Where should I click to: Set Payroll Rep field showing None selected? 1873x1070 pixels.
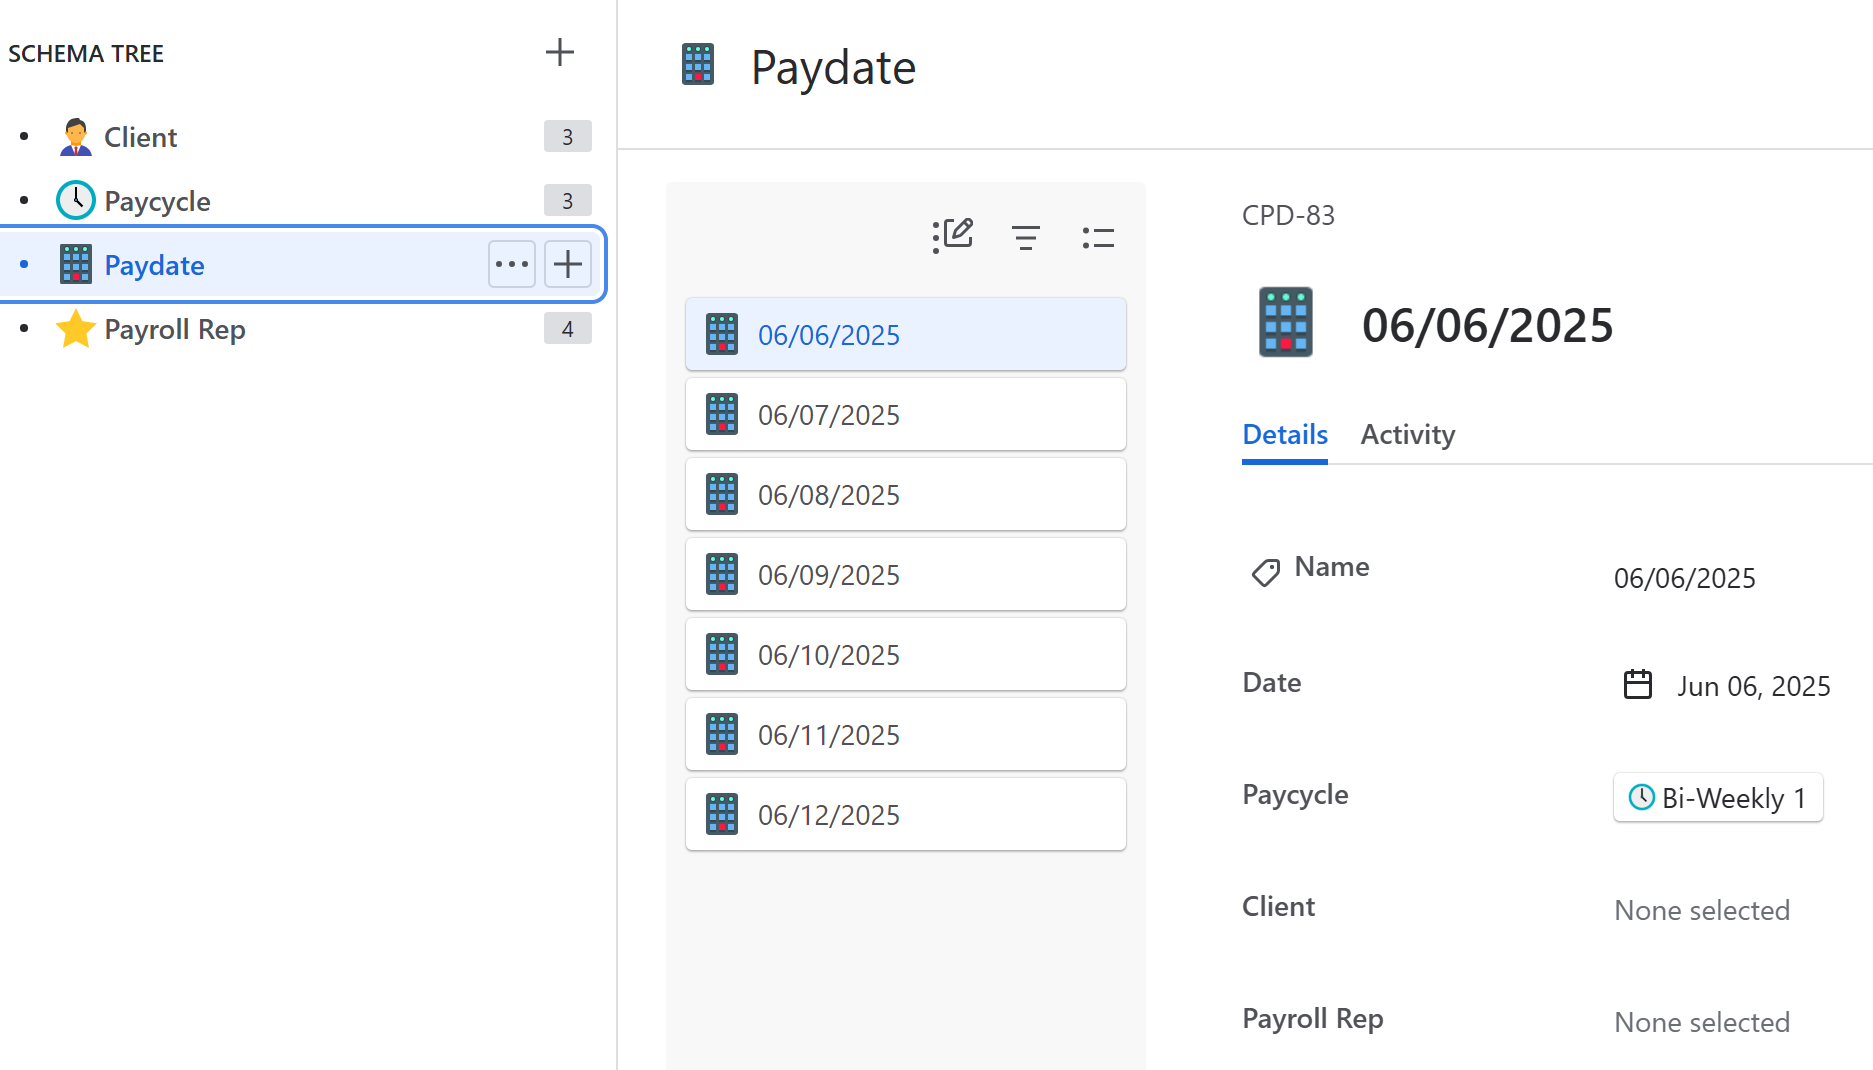click(x=1702, y=1022)
